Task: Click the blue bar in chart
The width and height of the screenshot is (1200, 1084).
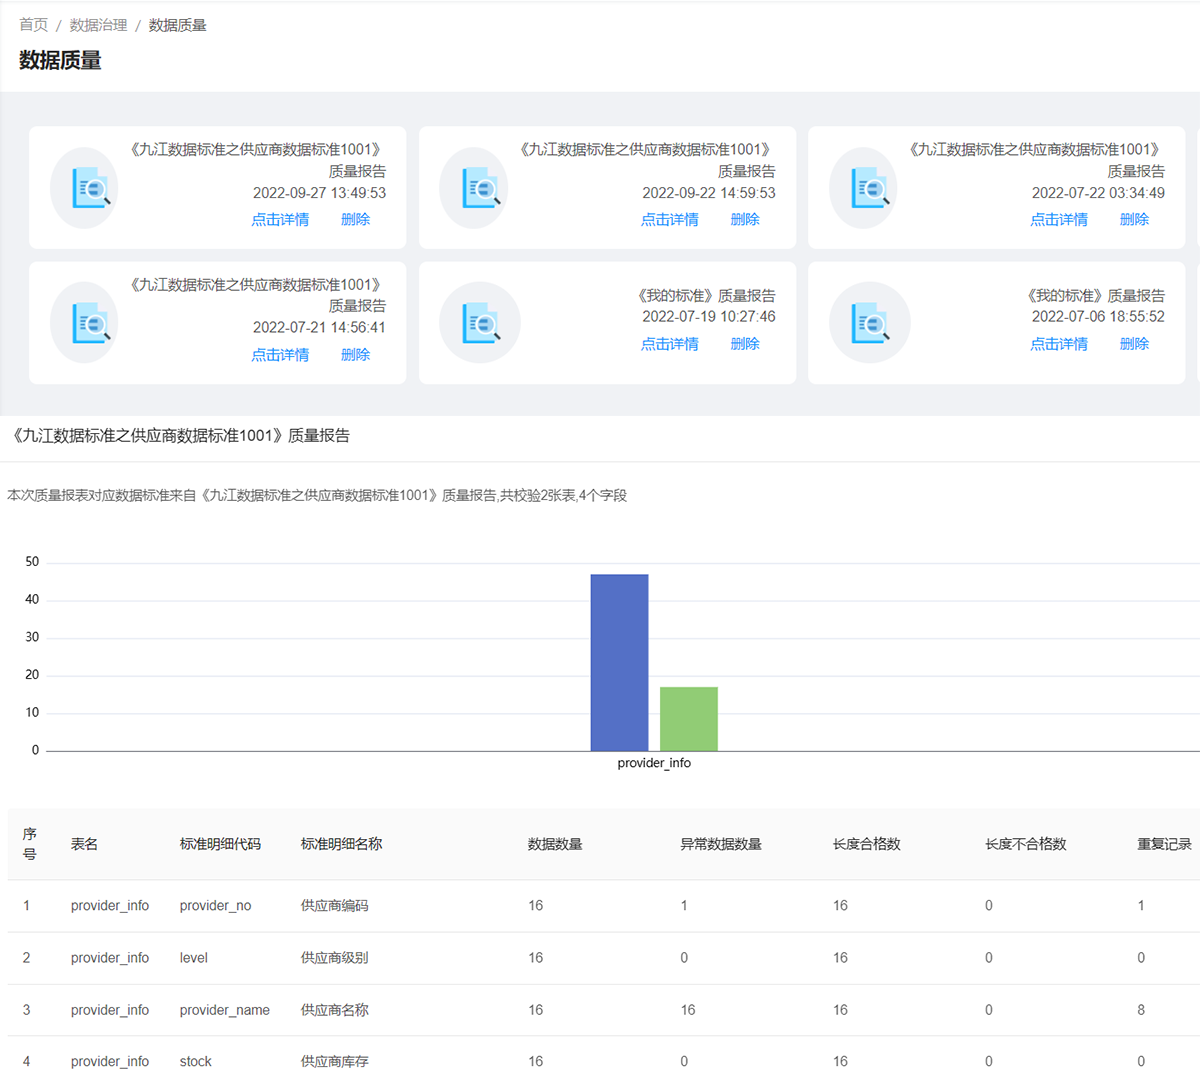Action: [619, 663]
